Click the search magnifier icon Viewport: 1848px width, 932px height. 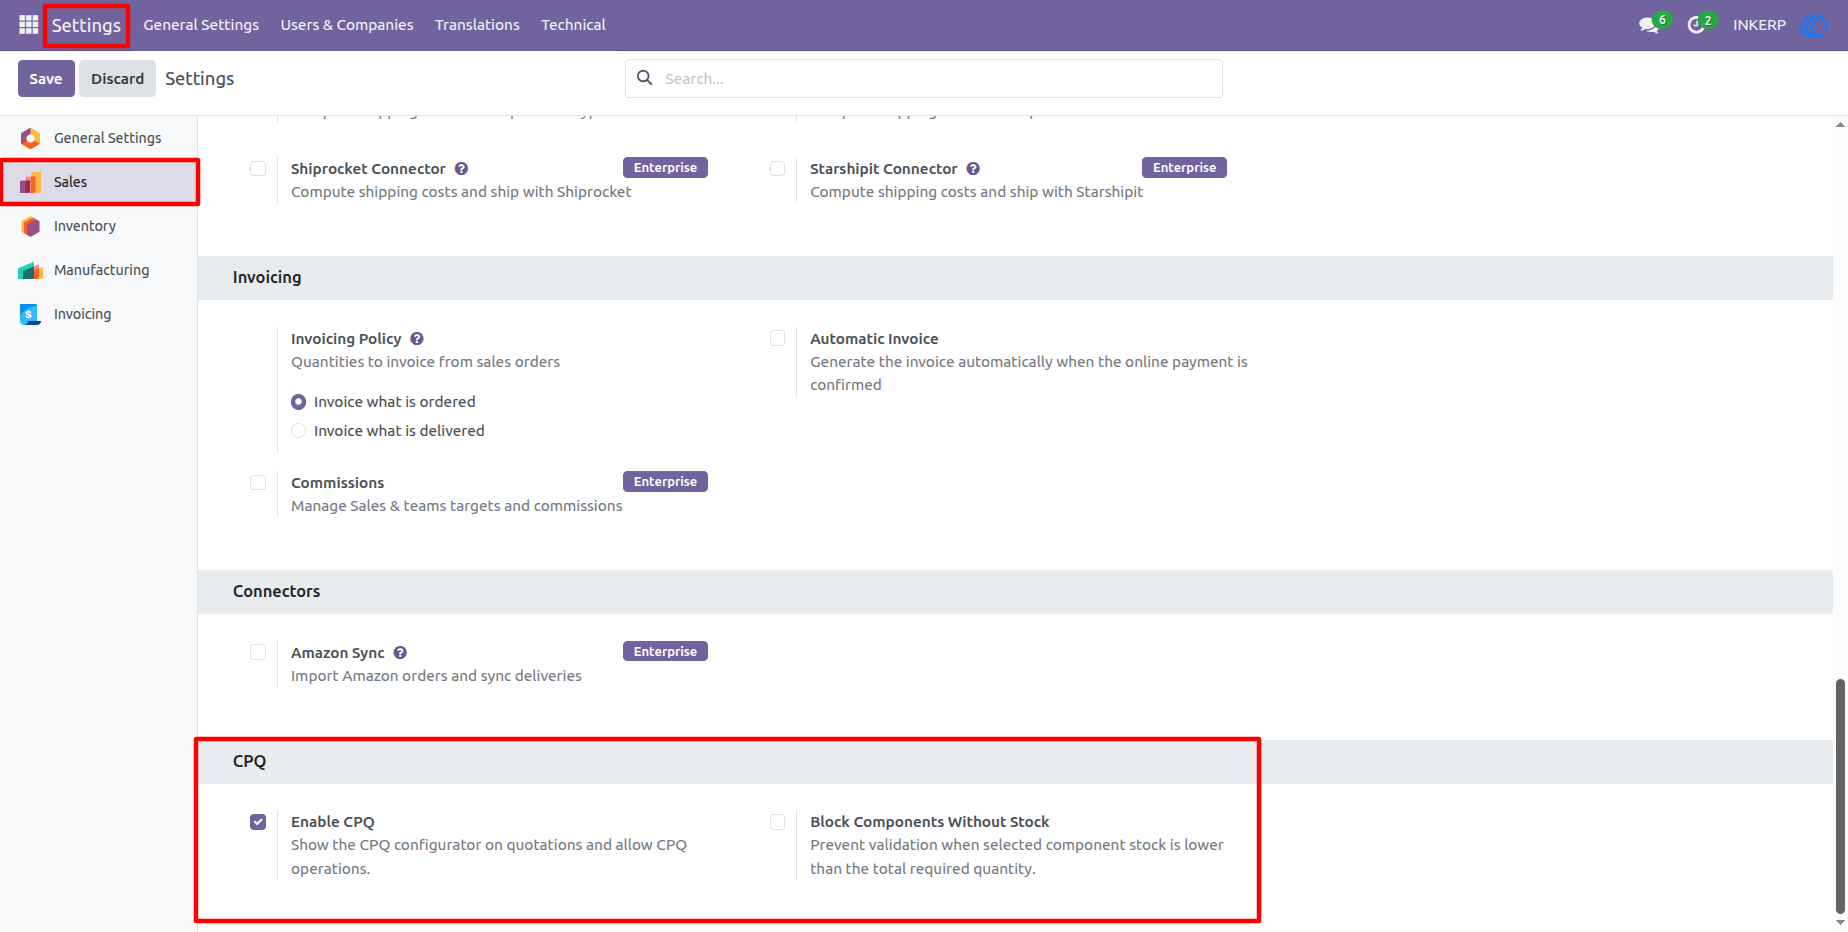[x=645, y=78]
